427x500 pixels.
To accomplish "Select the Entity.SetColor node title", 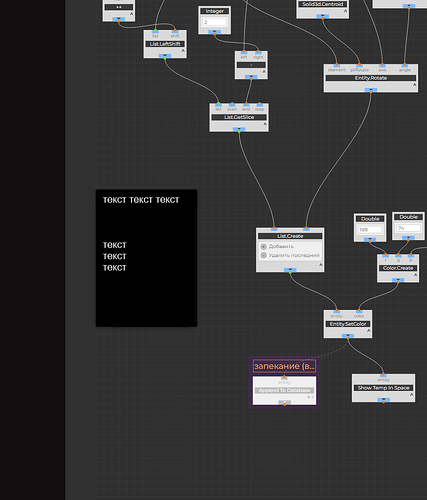I will (348, 324).
